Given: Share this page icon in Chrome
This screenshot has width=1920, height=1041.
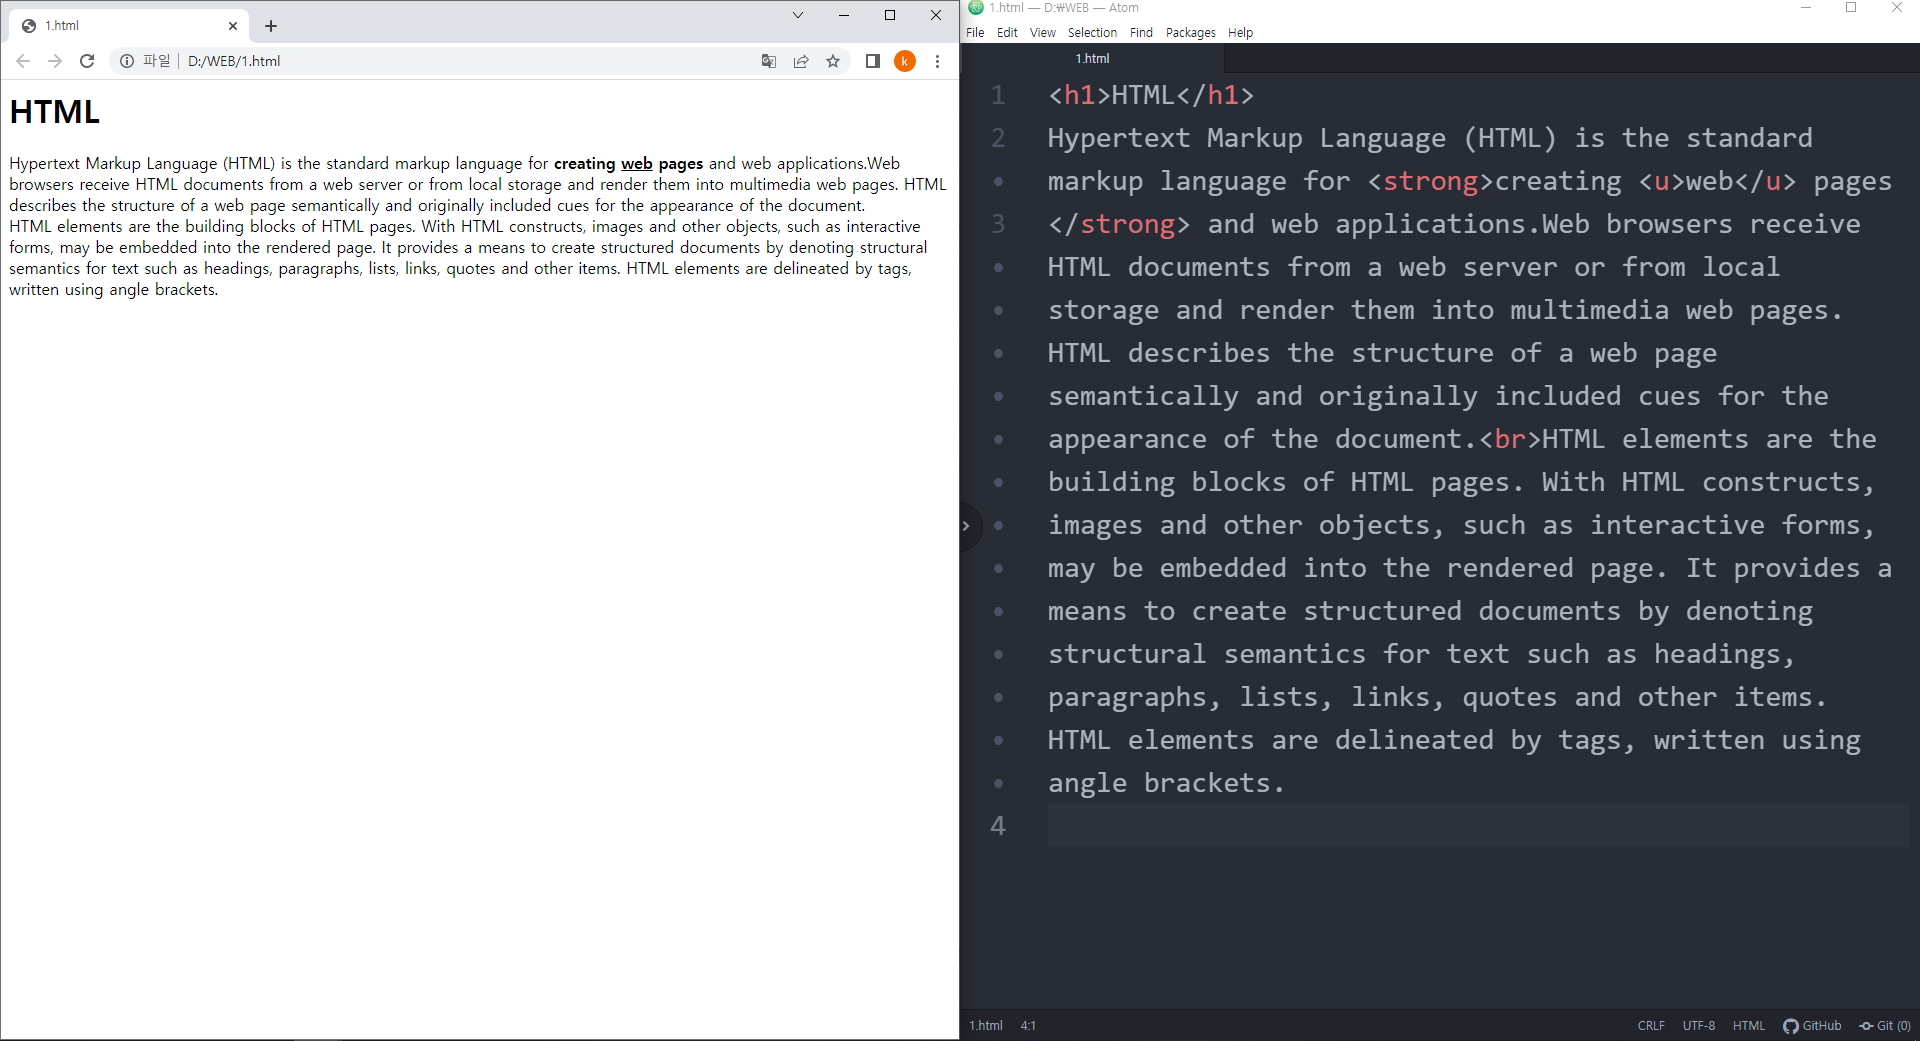Looking at the screenshot, I should pos(801,61).
